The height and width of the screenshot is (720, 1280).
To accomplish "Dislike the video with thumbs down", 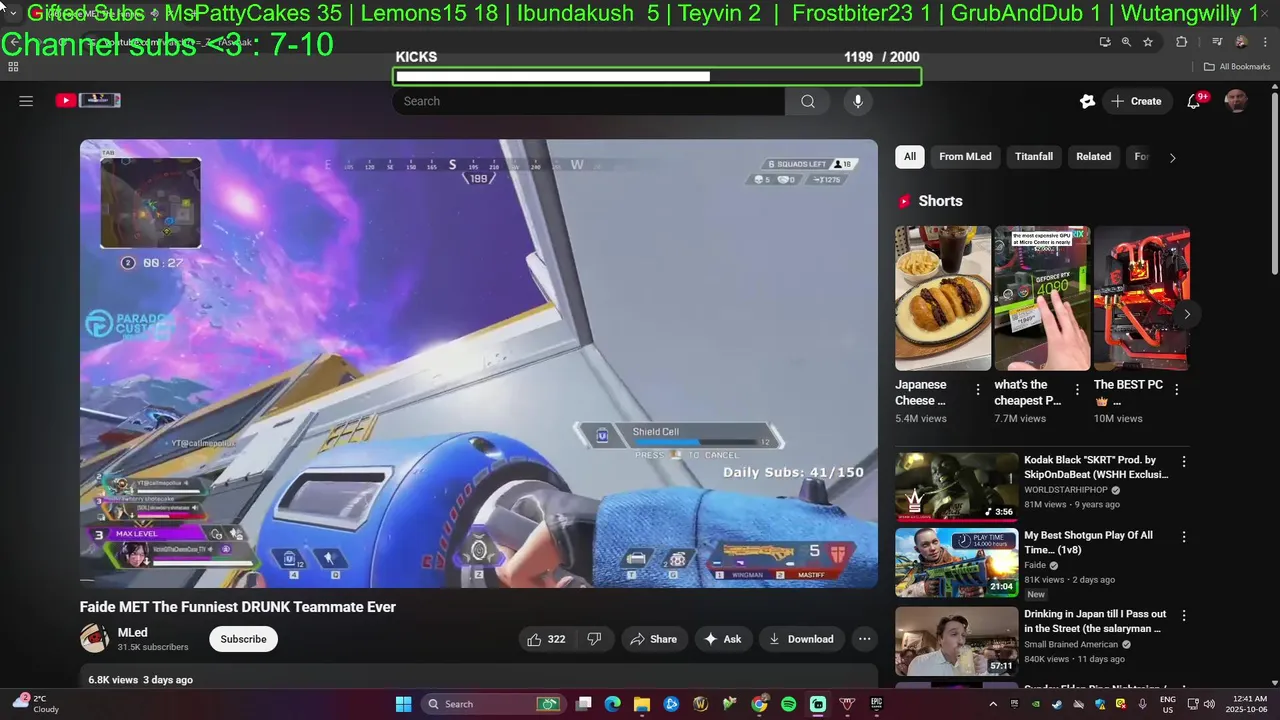I will coord(594,639).
